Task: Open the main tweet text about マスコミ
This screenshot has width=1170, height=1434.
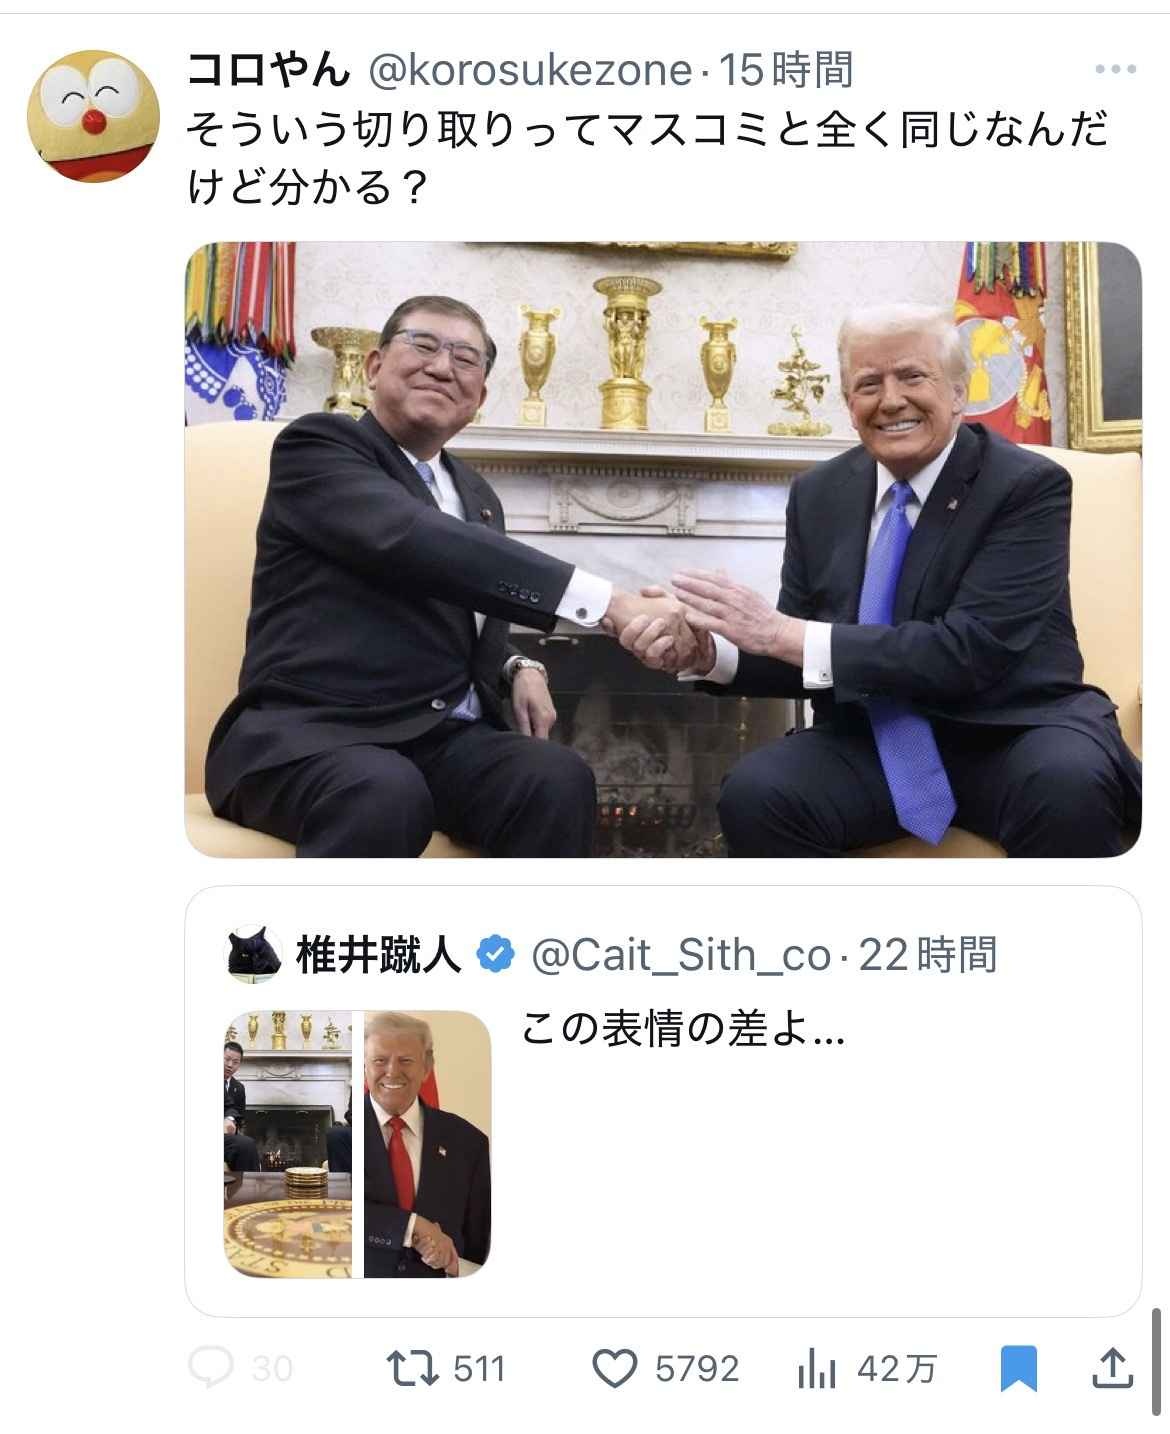Action: (648, 158)
